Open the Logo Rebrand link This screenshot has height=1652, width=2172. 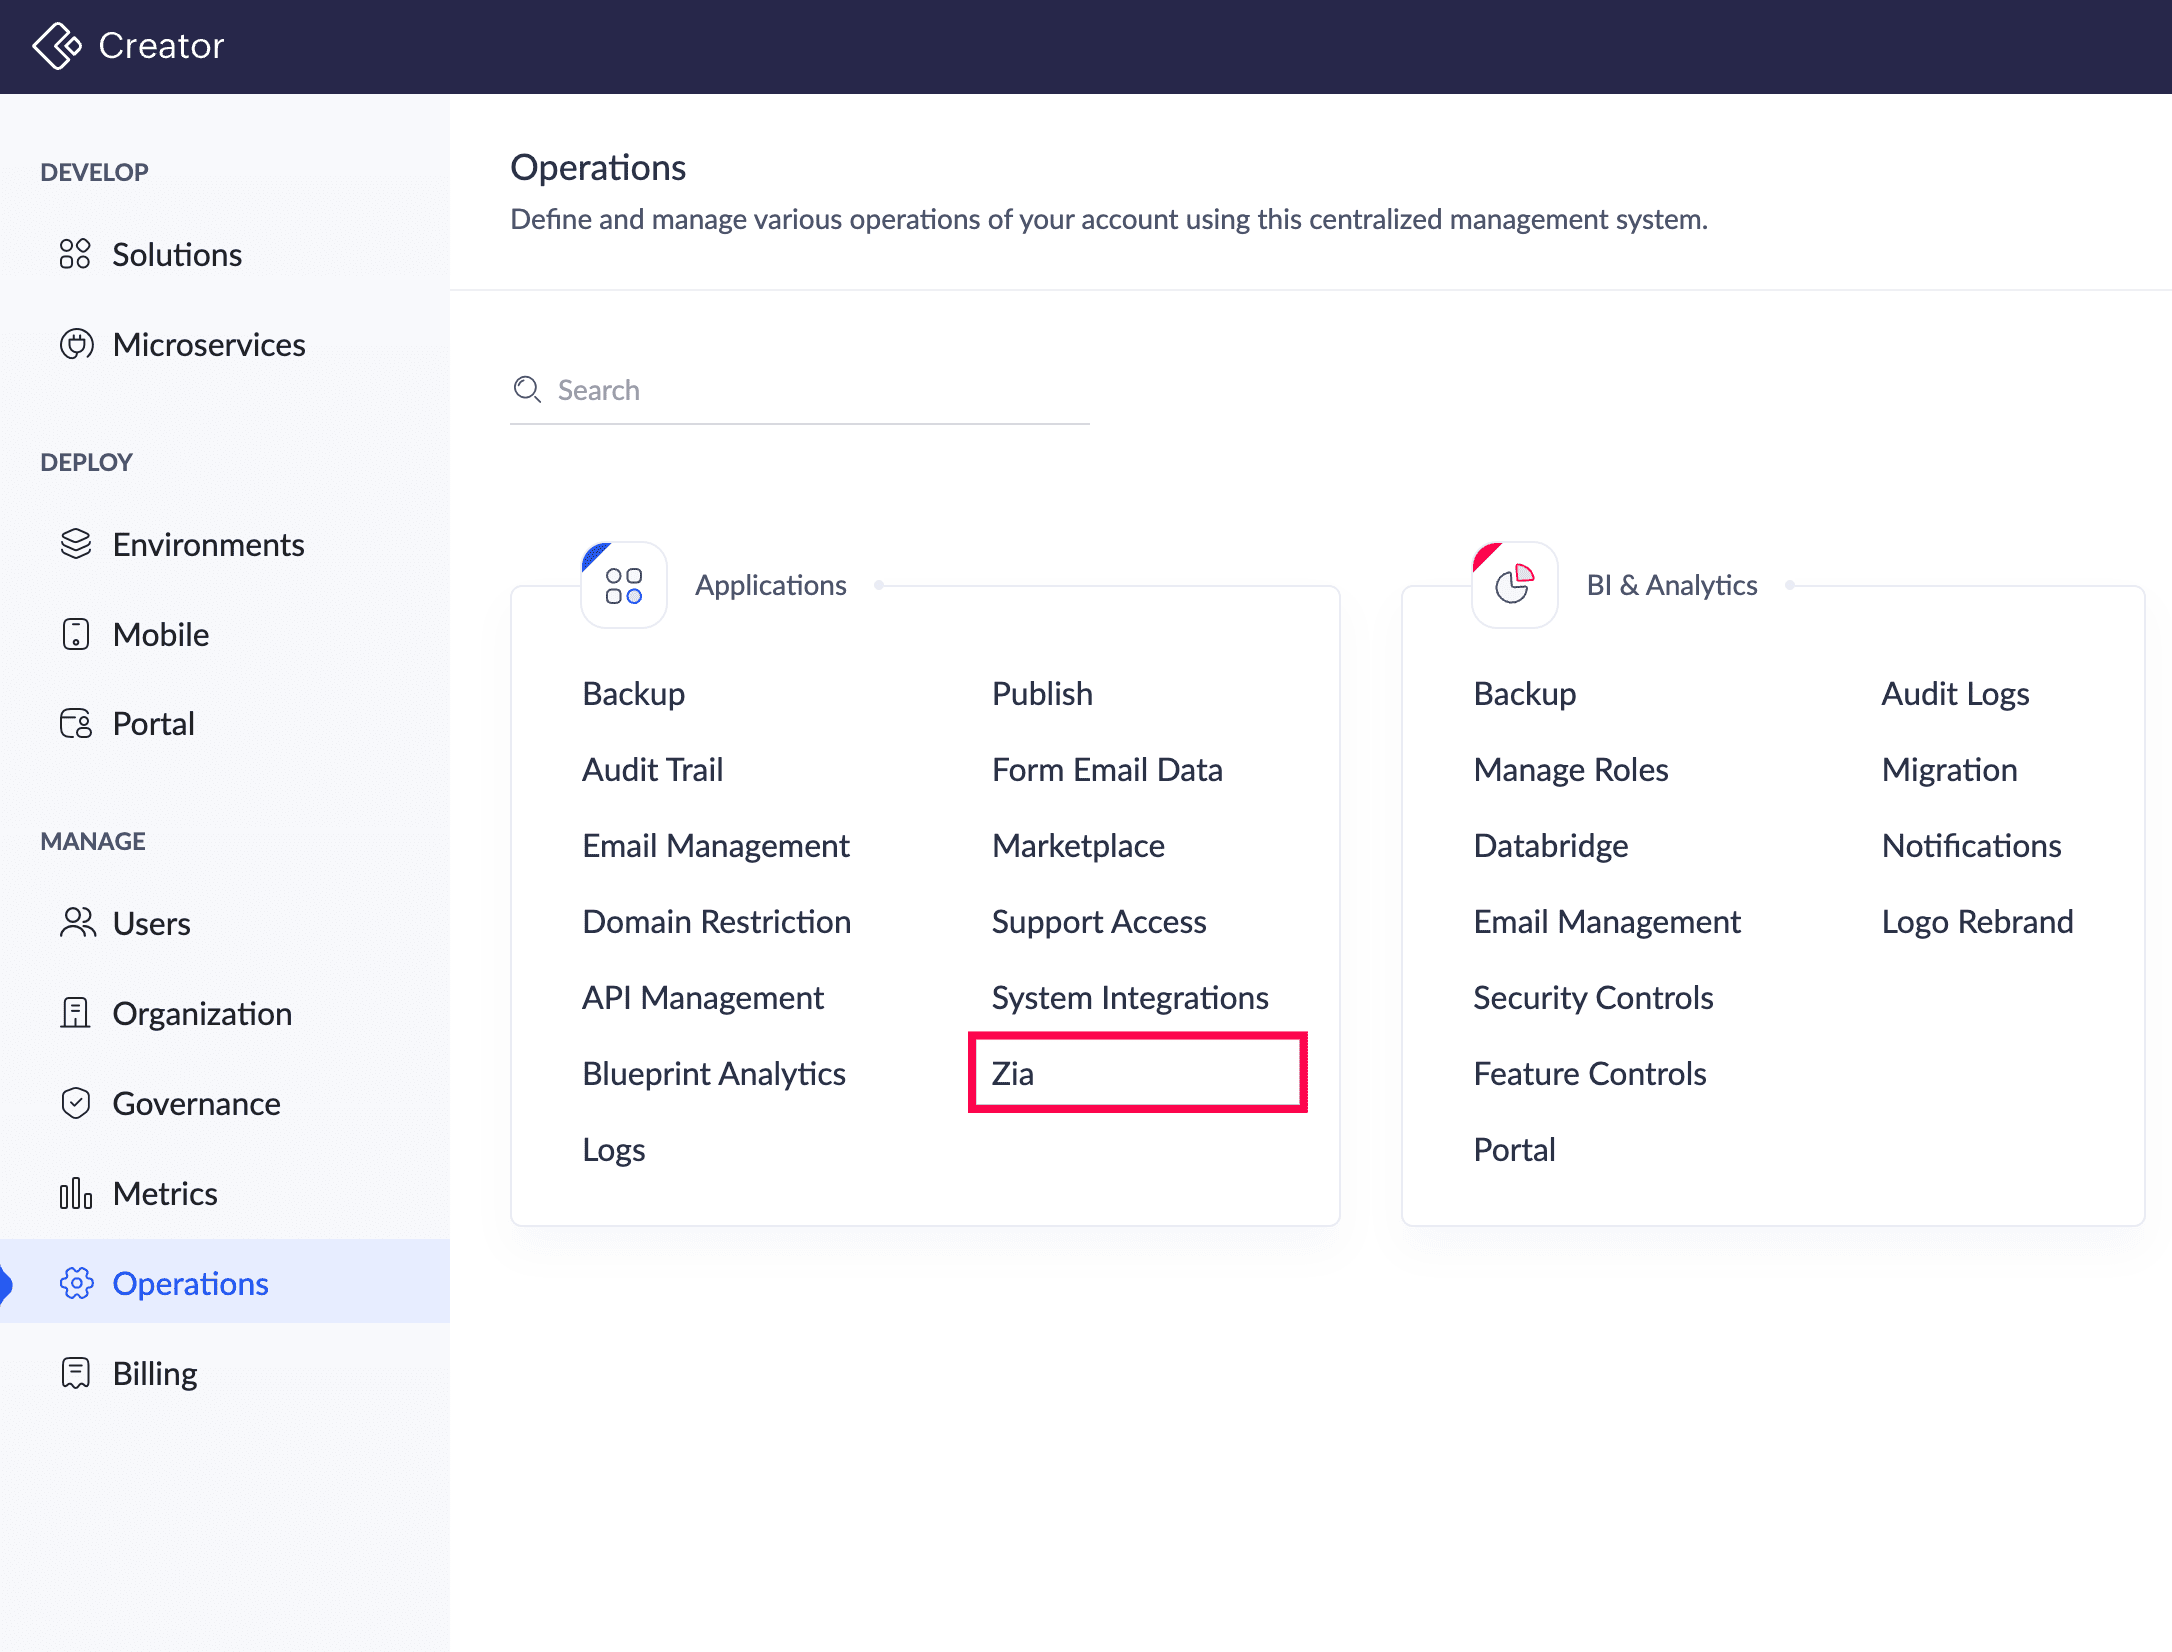tap(1977, 921)
